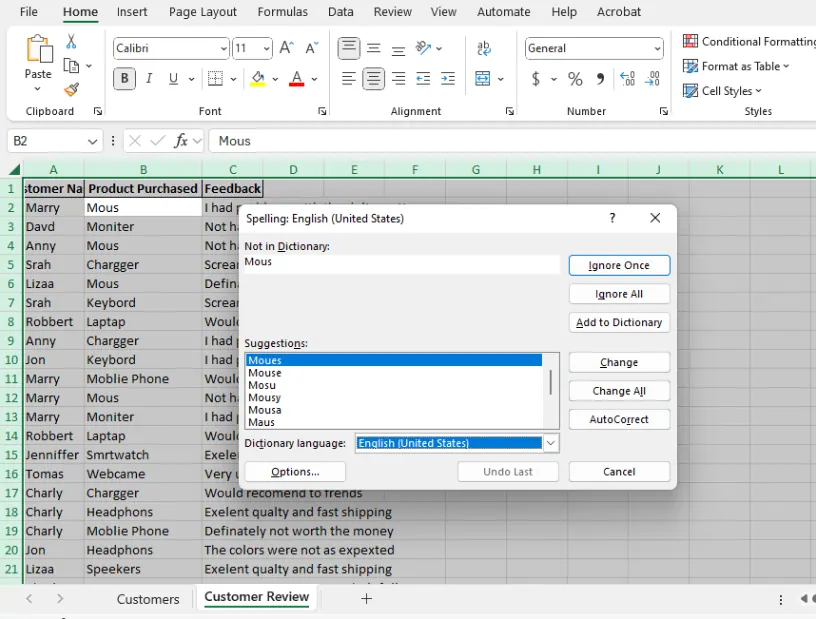Open the Dictionary language dropdown
Viewport: 816px width, 619px height.
[551, 443]
